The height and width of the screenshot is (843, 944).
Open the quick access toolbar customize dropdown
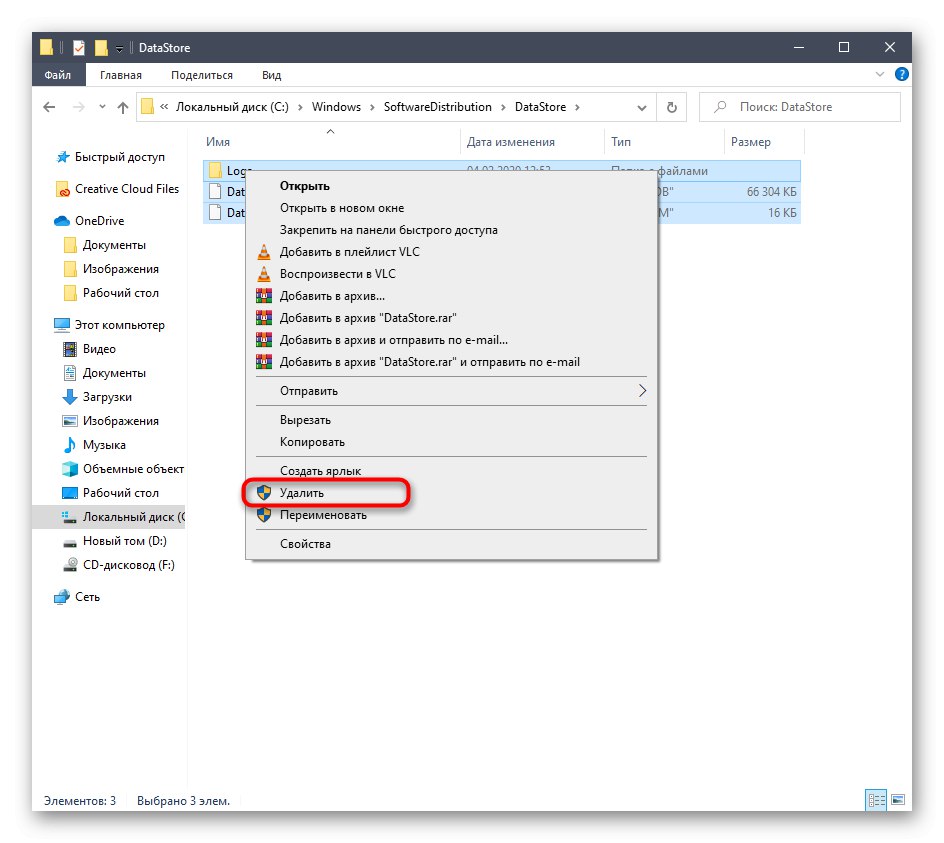119,49
